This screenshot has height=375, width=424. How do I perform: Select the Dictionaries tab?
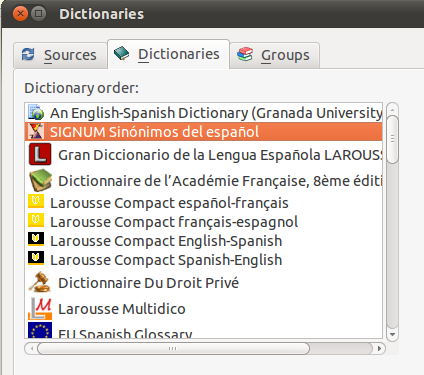click(169, 54)
